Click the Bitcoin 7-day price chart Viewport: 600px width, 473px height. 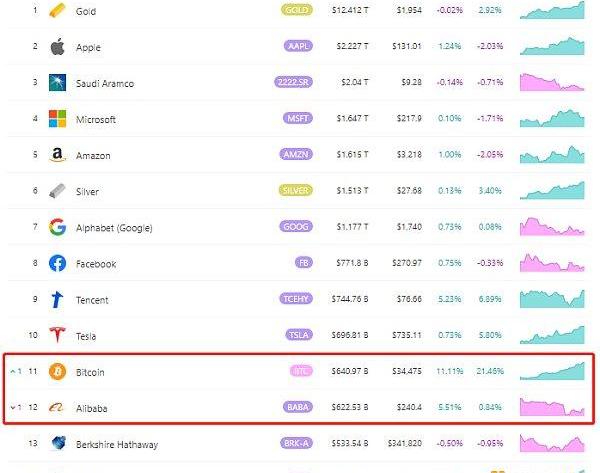(552, 370)
